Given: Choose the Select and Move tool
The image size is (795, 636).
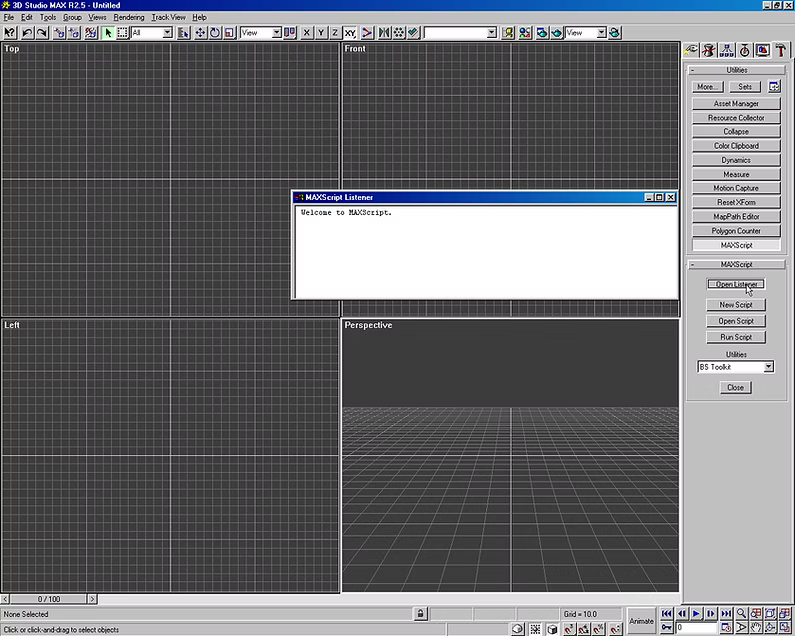Looking at the screenshot, I should (x=200, y=33).
